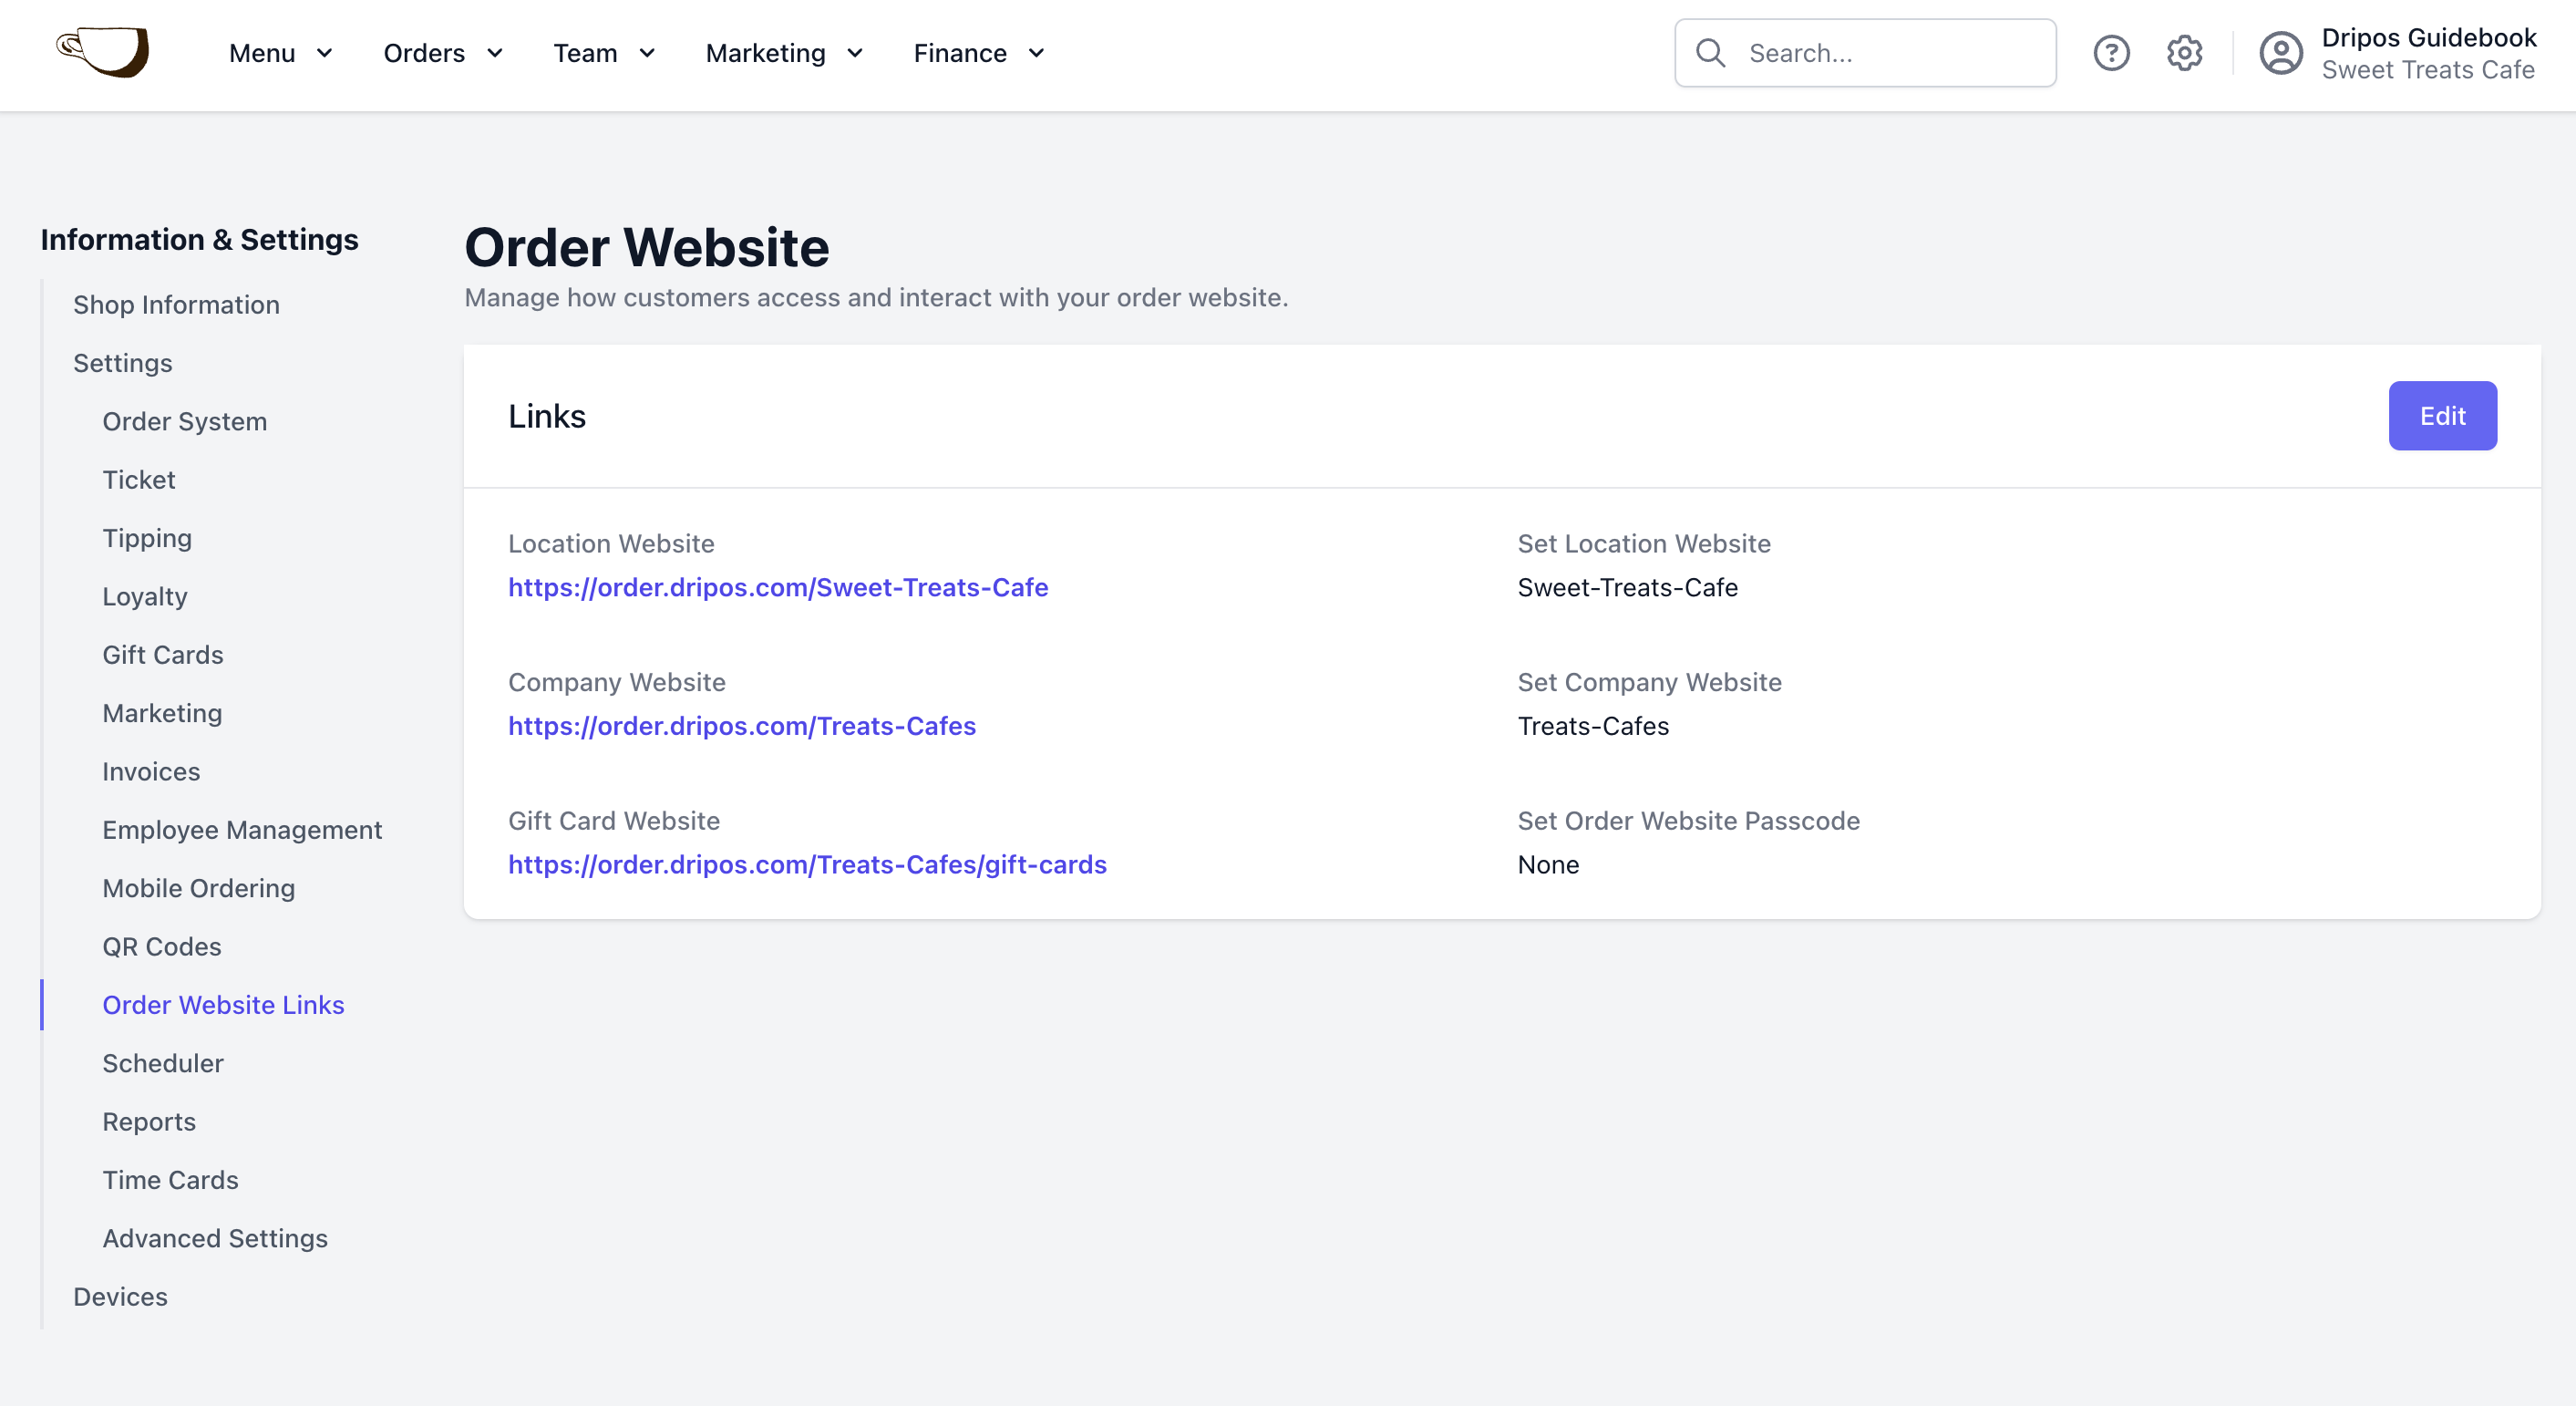The width and height of the screenshot is (2576, 1406).
Task: Click the Location Website label
Action: pos(611,543)
